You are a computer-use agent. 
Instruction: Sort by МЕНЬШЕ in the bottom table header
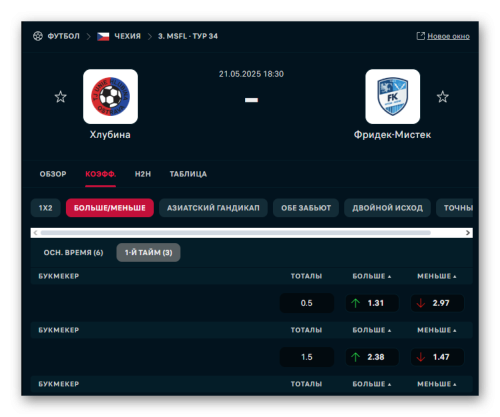point(437,384)
